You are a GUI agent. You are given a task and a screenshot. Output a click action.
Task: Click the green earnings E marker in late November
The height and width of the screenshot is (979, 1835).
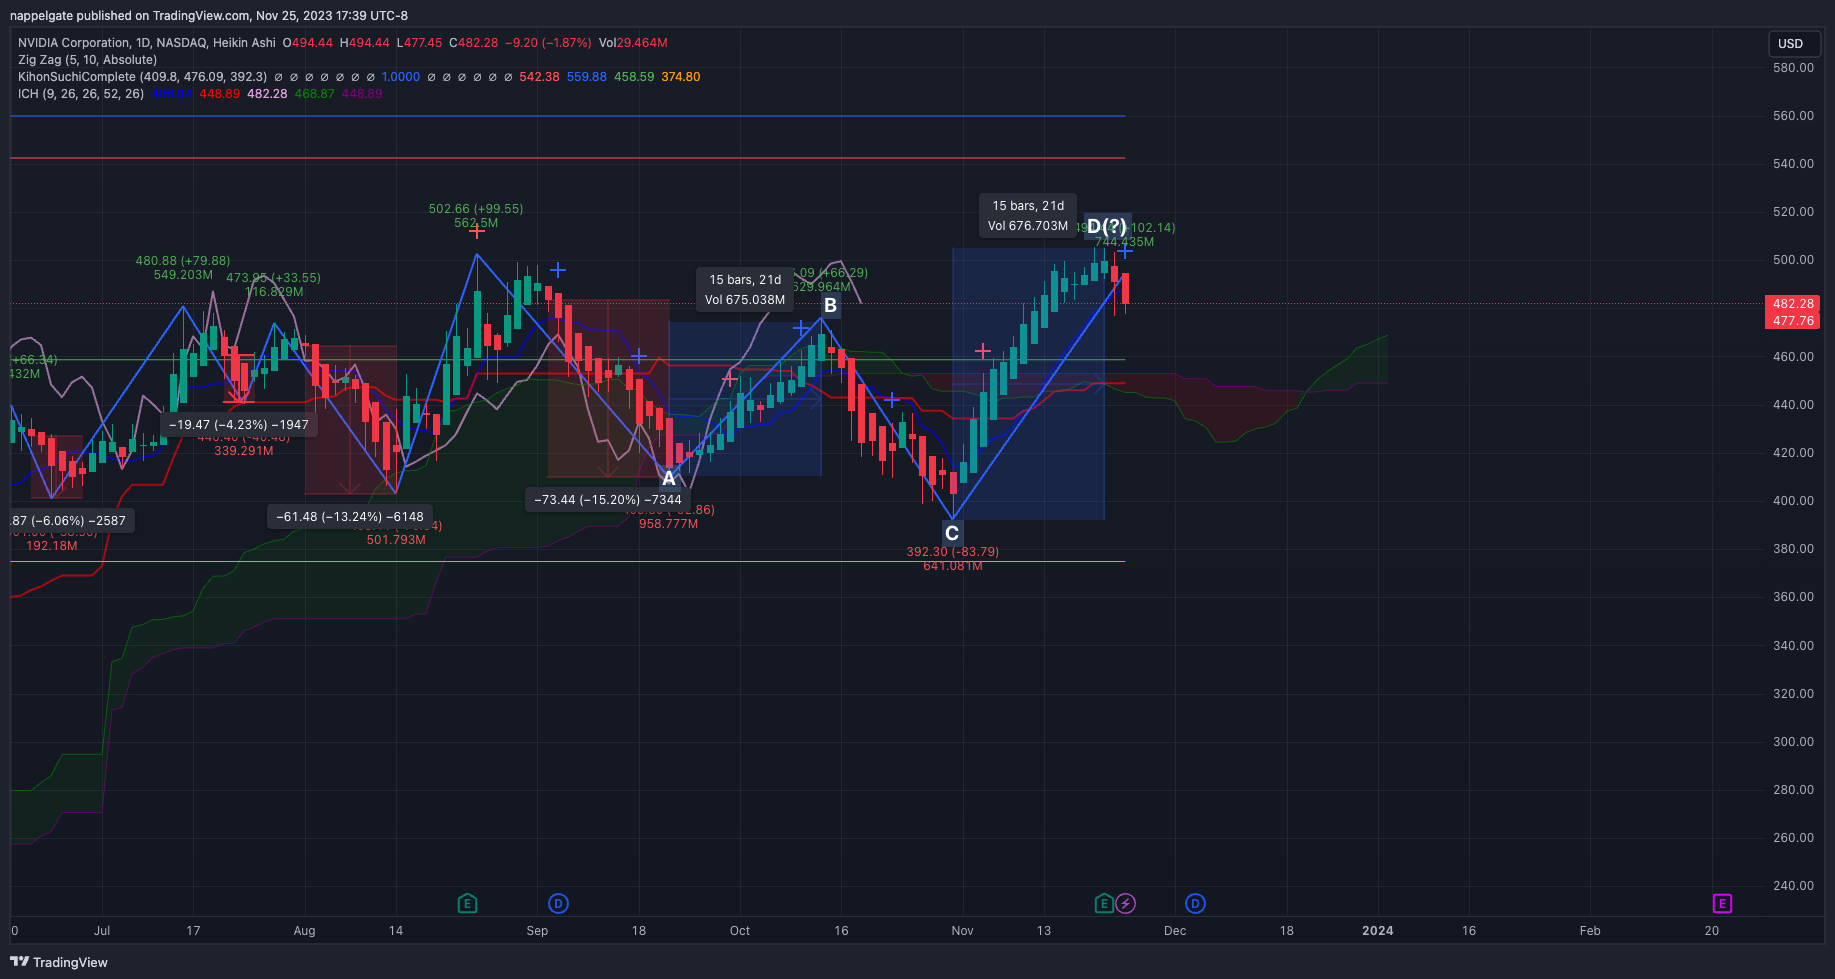[1104, 904]
